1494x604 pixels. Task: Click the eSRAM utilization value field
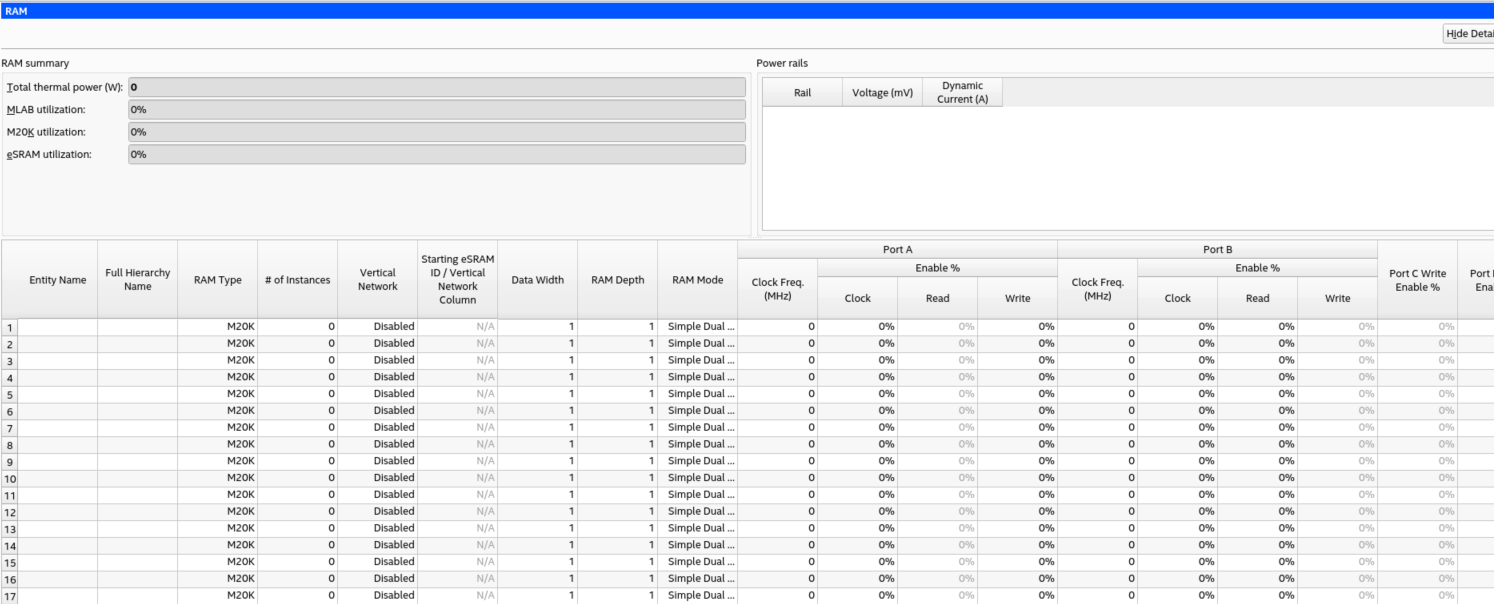coord(436,155)
